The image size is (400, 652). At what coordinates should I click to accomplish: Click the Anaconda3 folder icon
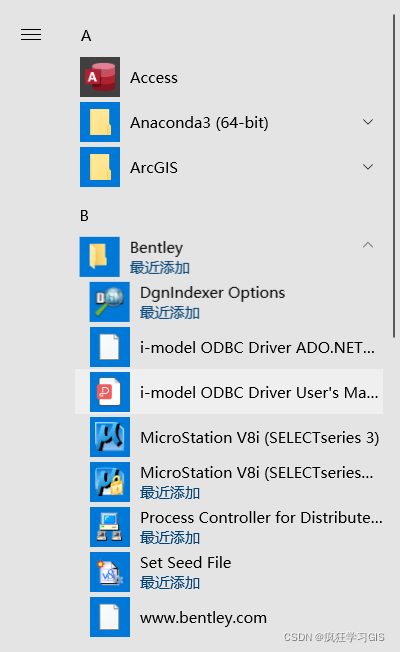click(100, 122)
